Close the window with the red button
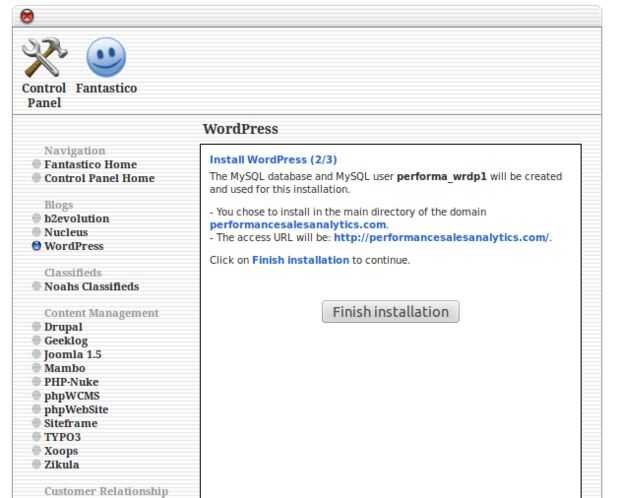620x498 pixels. 27,16
